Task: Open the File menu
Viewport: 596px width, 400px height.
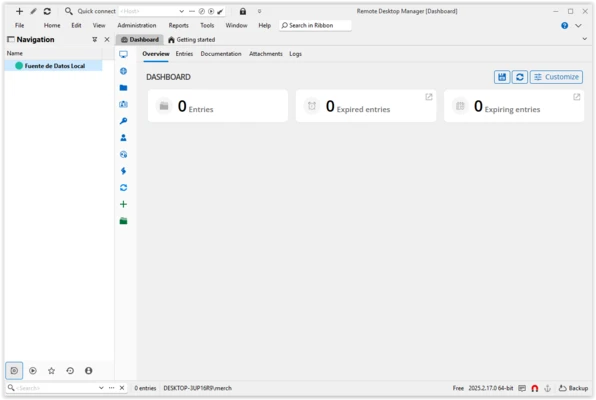Action: [x=19, y=25]
